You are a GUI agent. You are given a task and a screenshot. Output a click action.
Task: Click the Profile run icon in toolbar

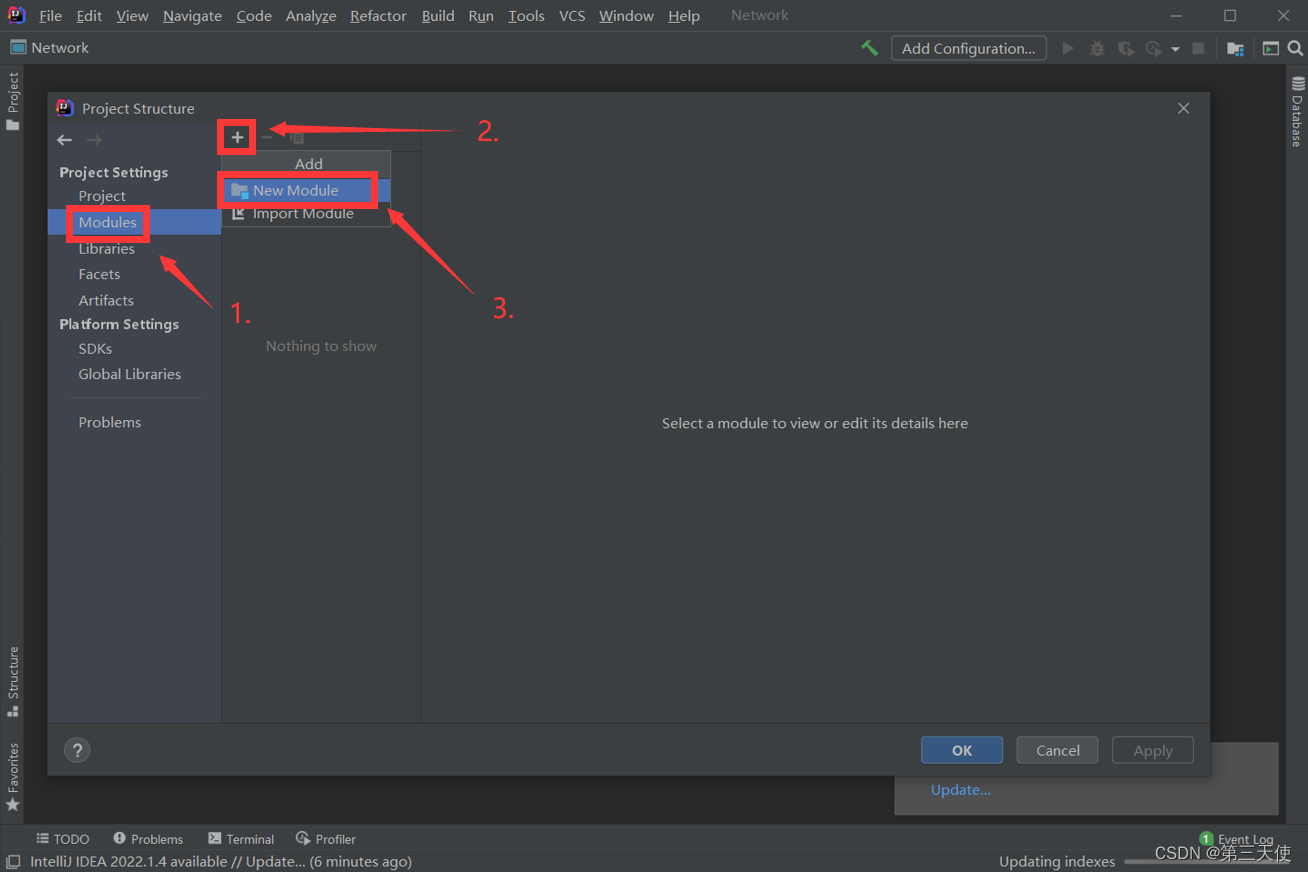tap(1154, 48)
